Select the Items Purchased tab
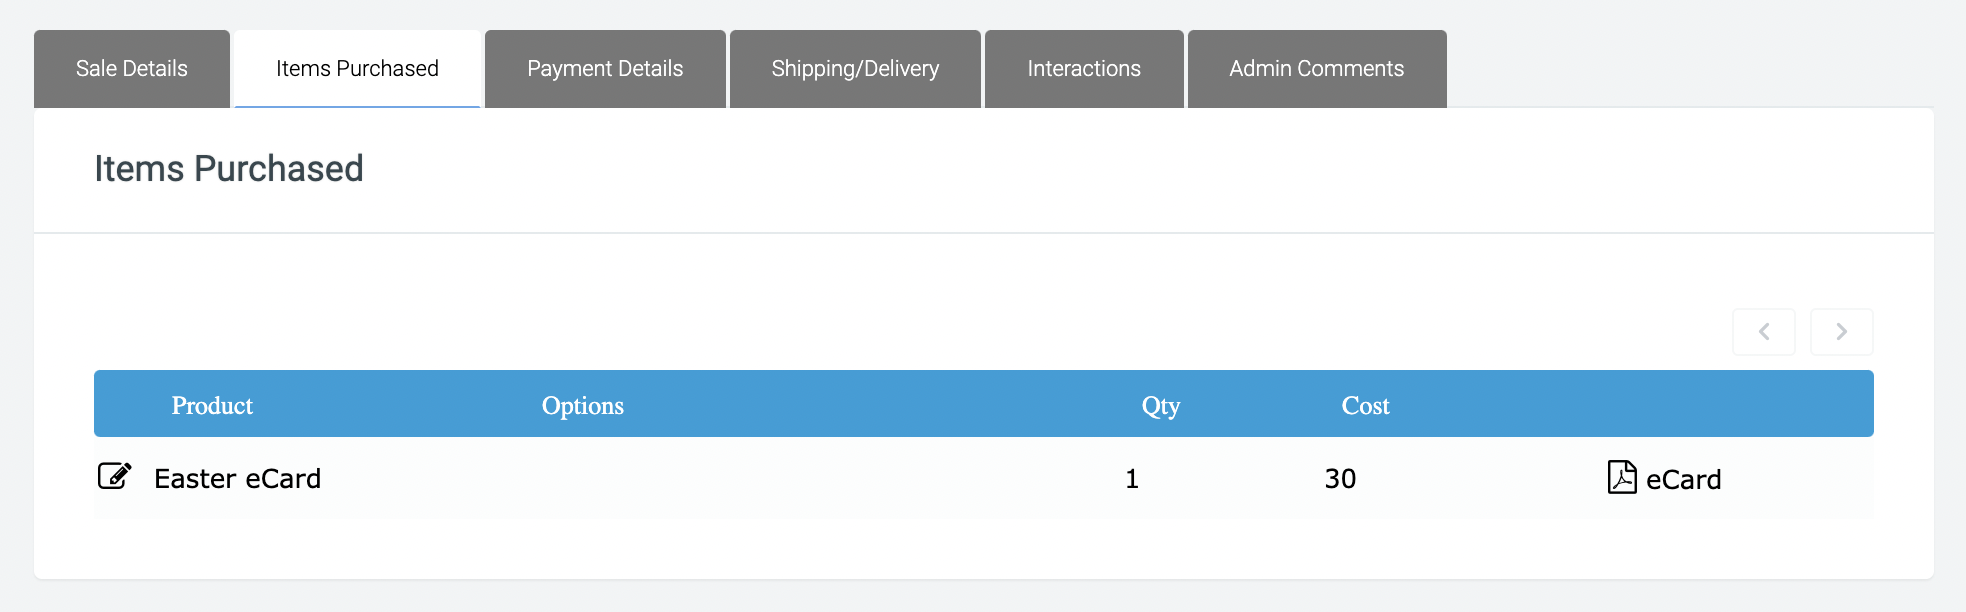This screenshot has width=1966, height=612. [357, 69]
